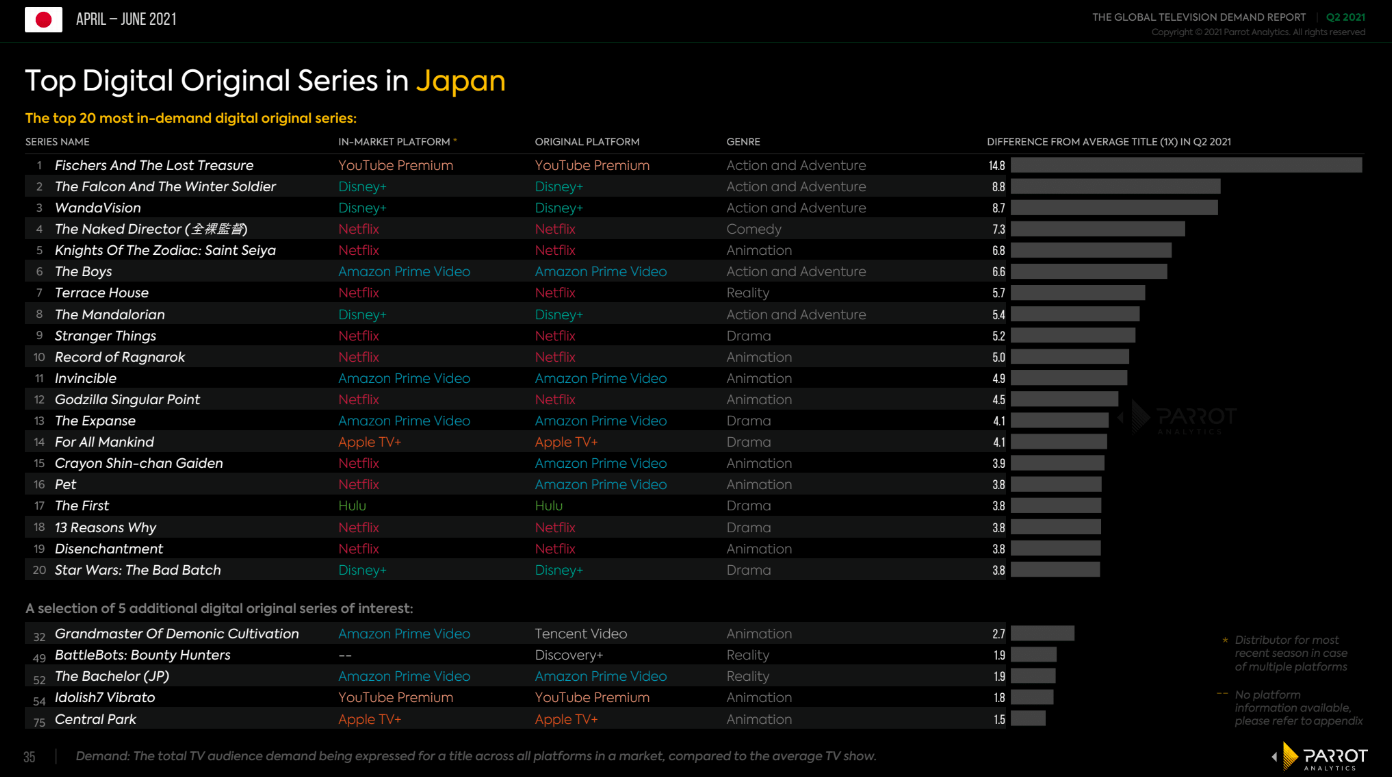Click the 'WandaVision' series name
Screen dimensions: 1392x777
click(98, 208)
